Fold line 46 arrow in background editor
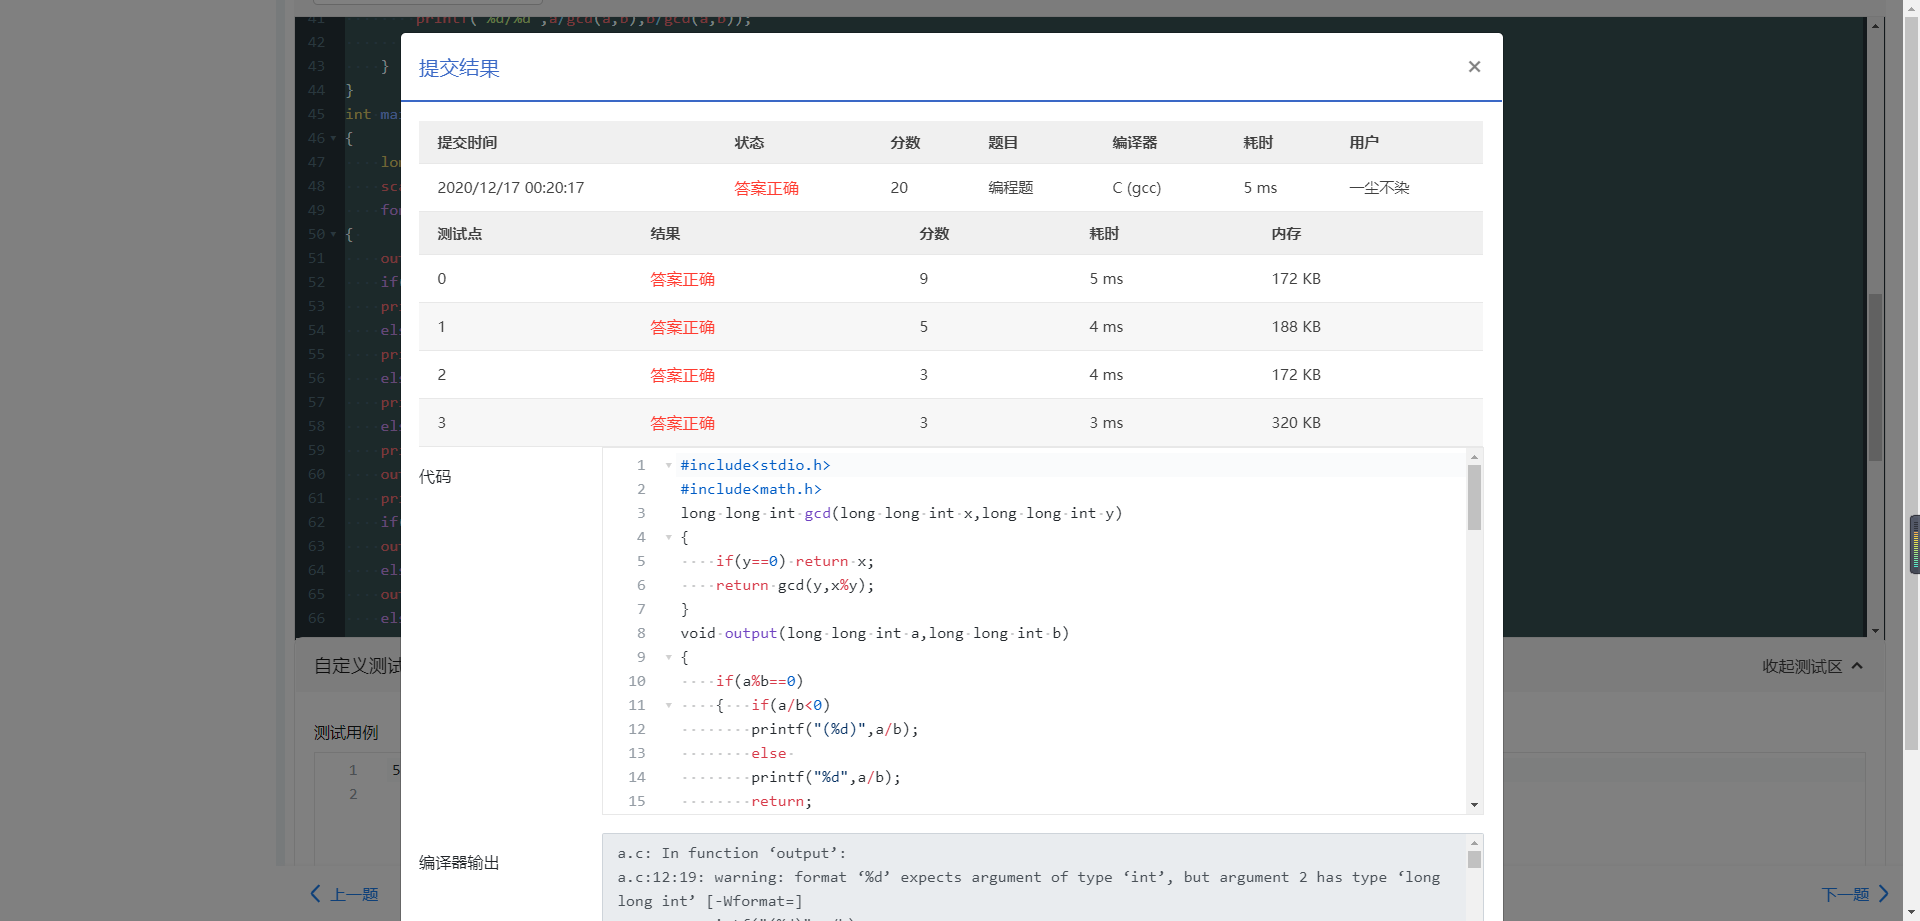 pos(333,138)
